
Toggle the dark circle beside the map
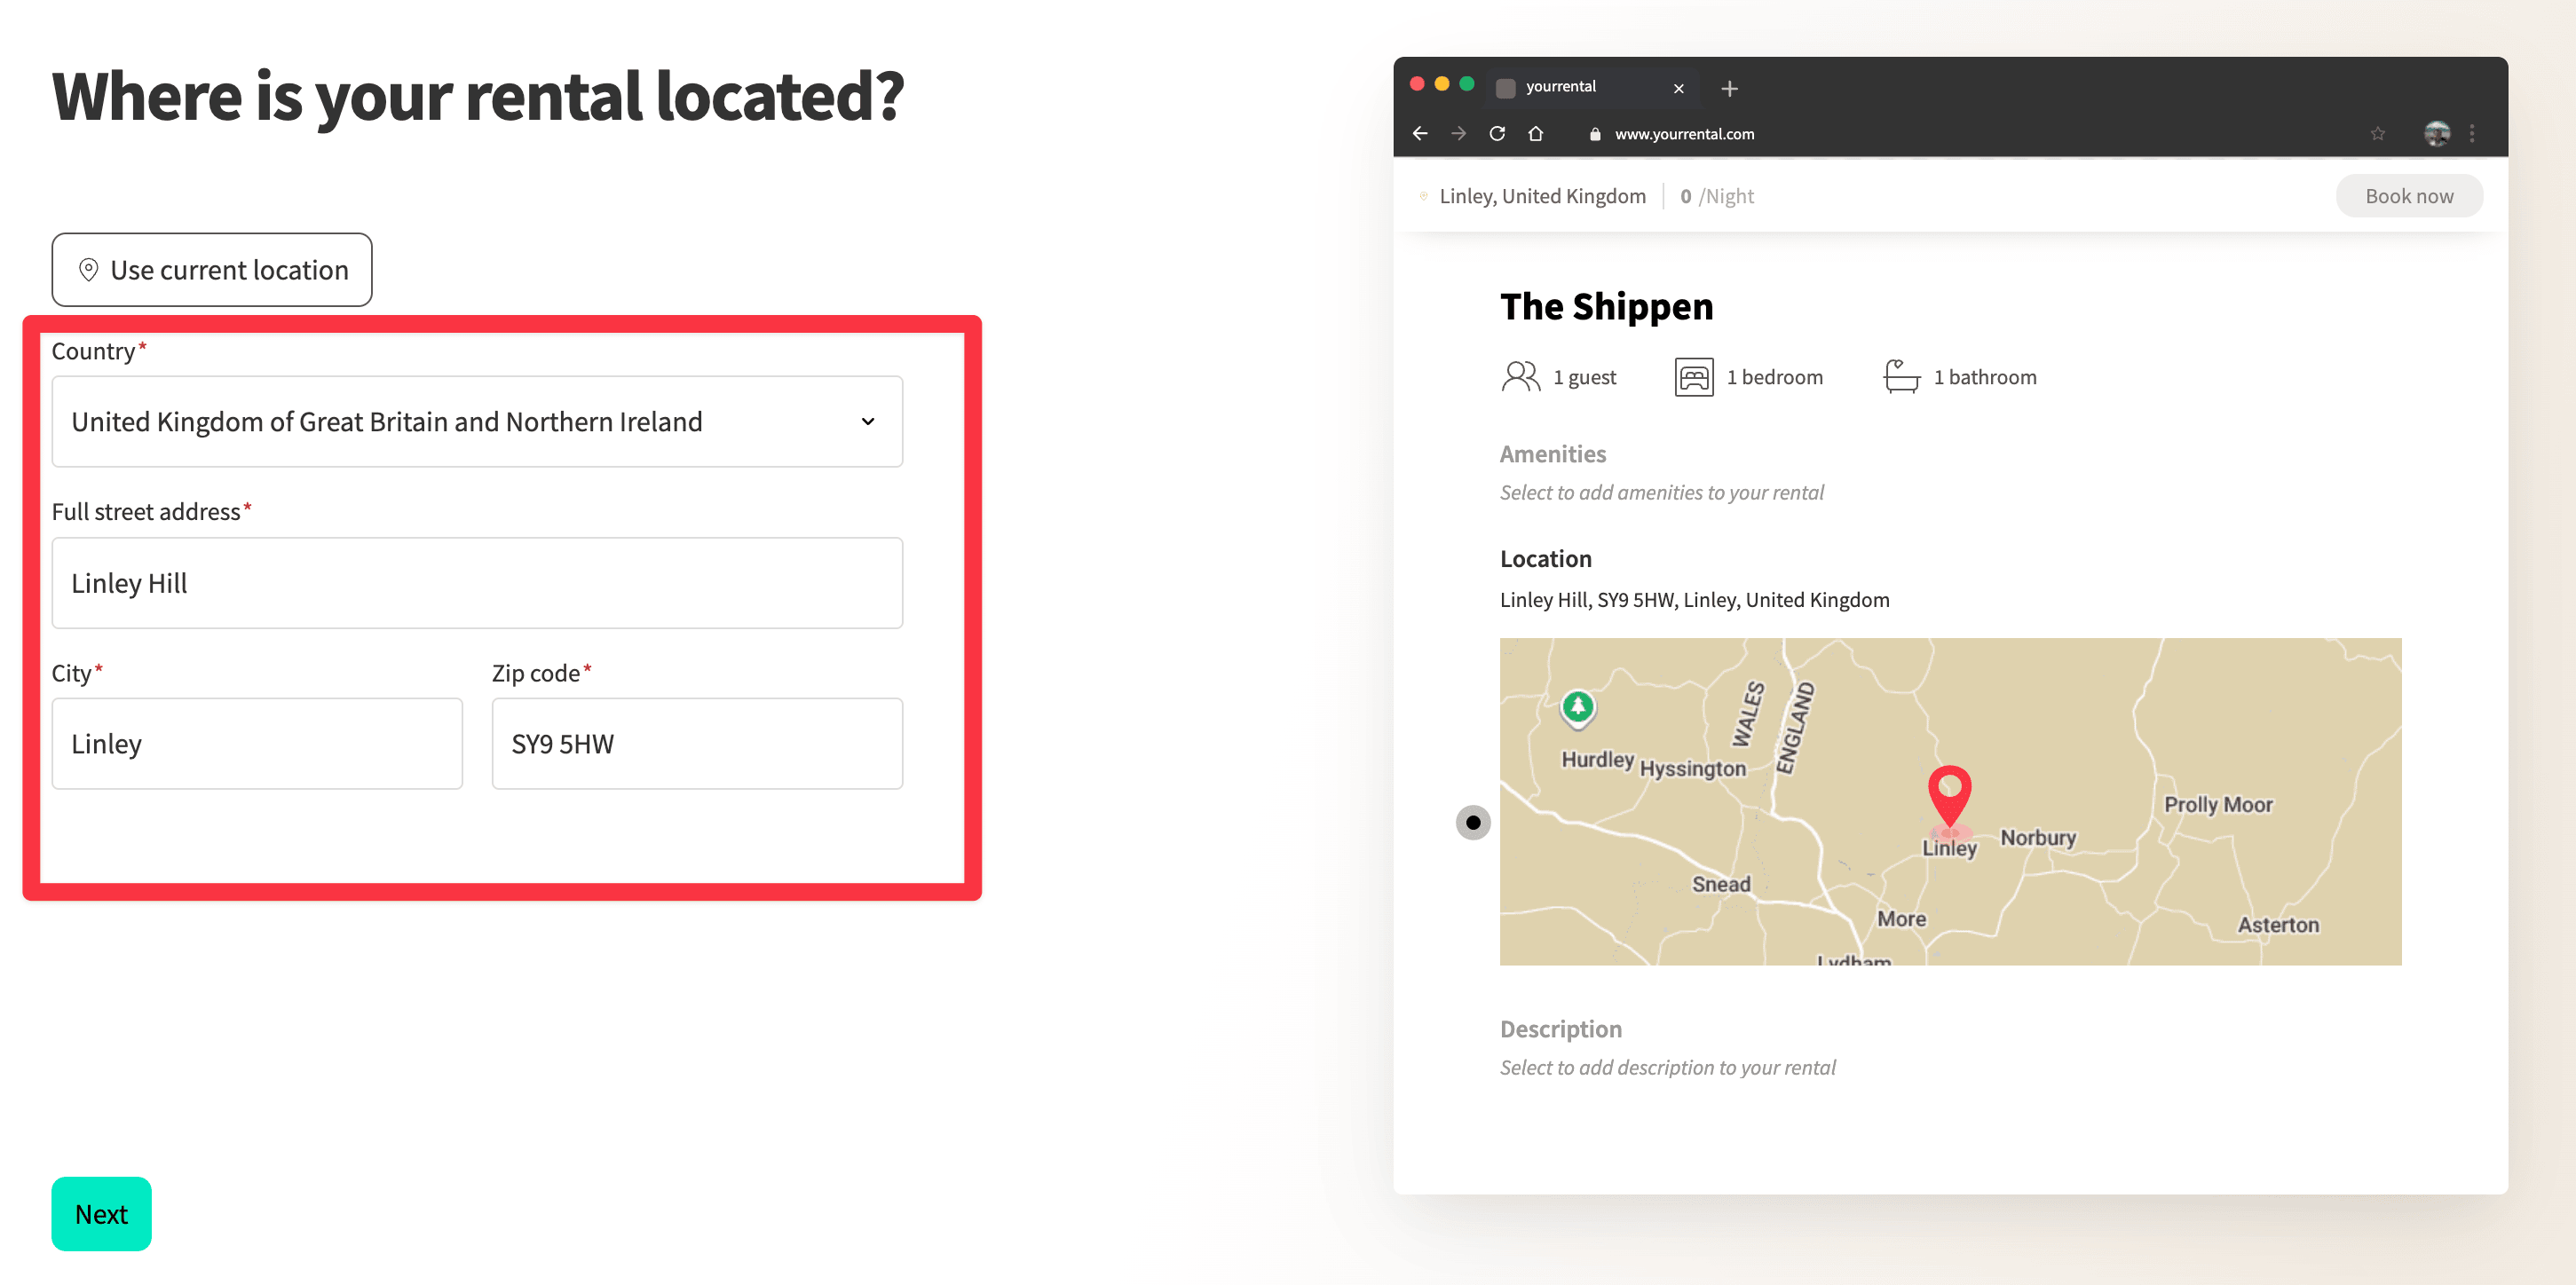click(1472, 822)
